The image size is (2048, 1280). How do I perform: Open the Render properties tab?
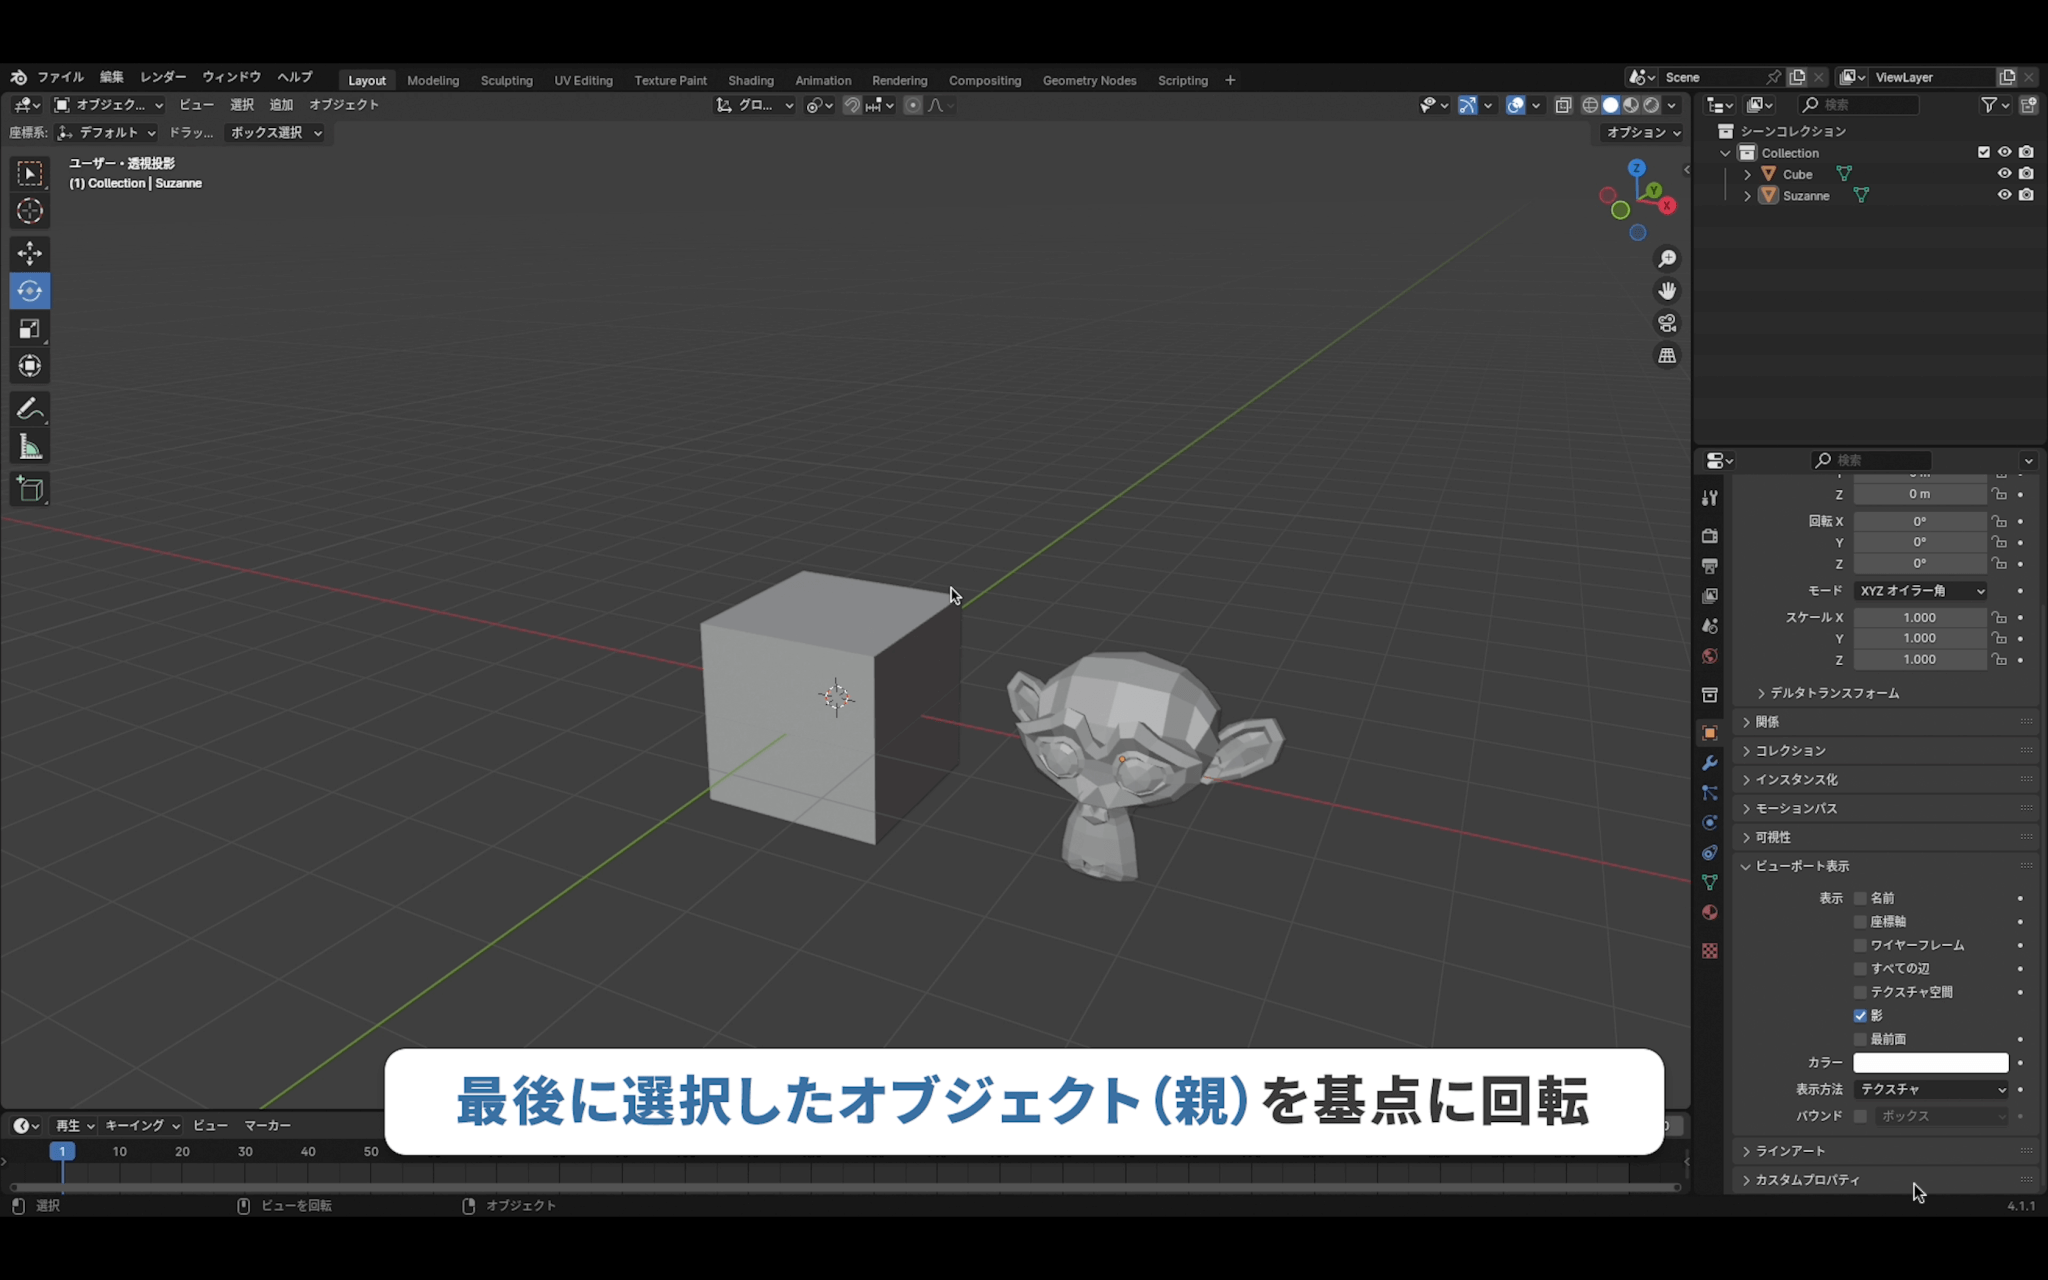point(1710,536)
